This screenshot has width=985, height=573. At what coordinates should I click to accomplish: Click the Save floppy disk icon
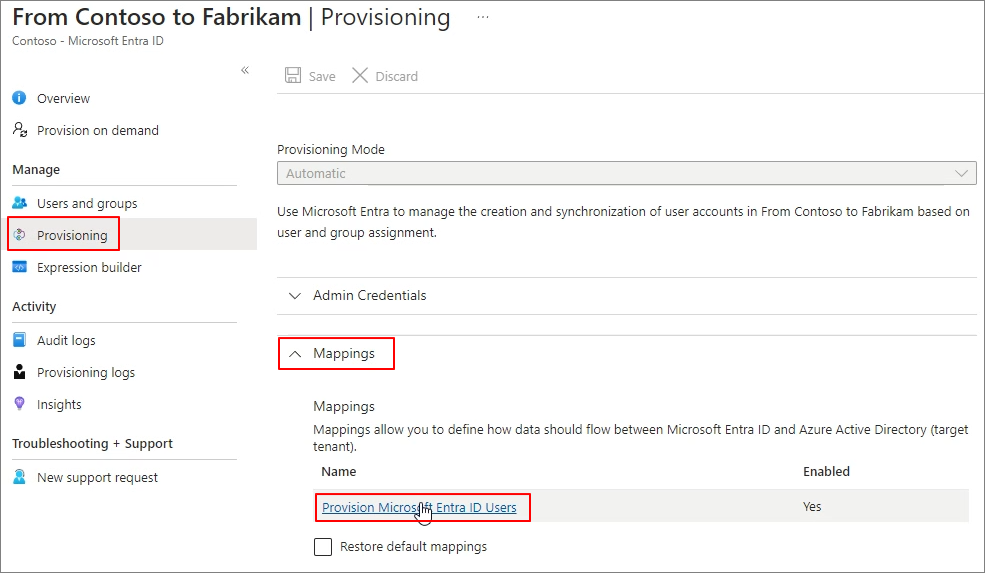(x=293, y=75)
